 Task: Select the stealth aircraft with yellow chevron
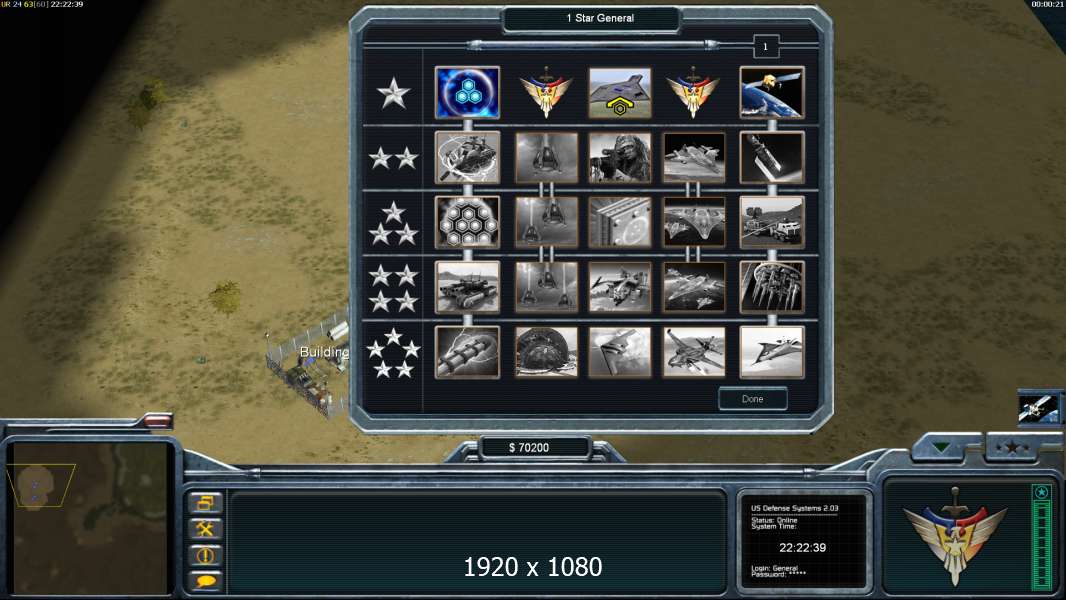[x=619, y=92]
